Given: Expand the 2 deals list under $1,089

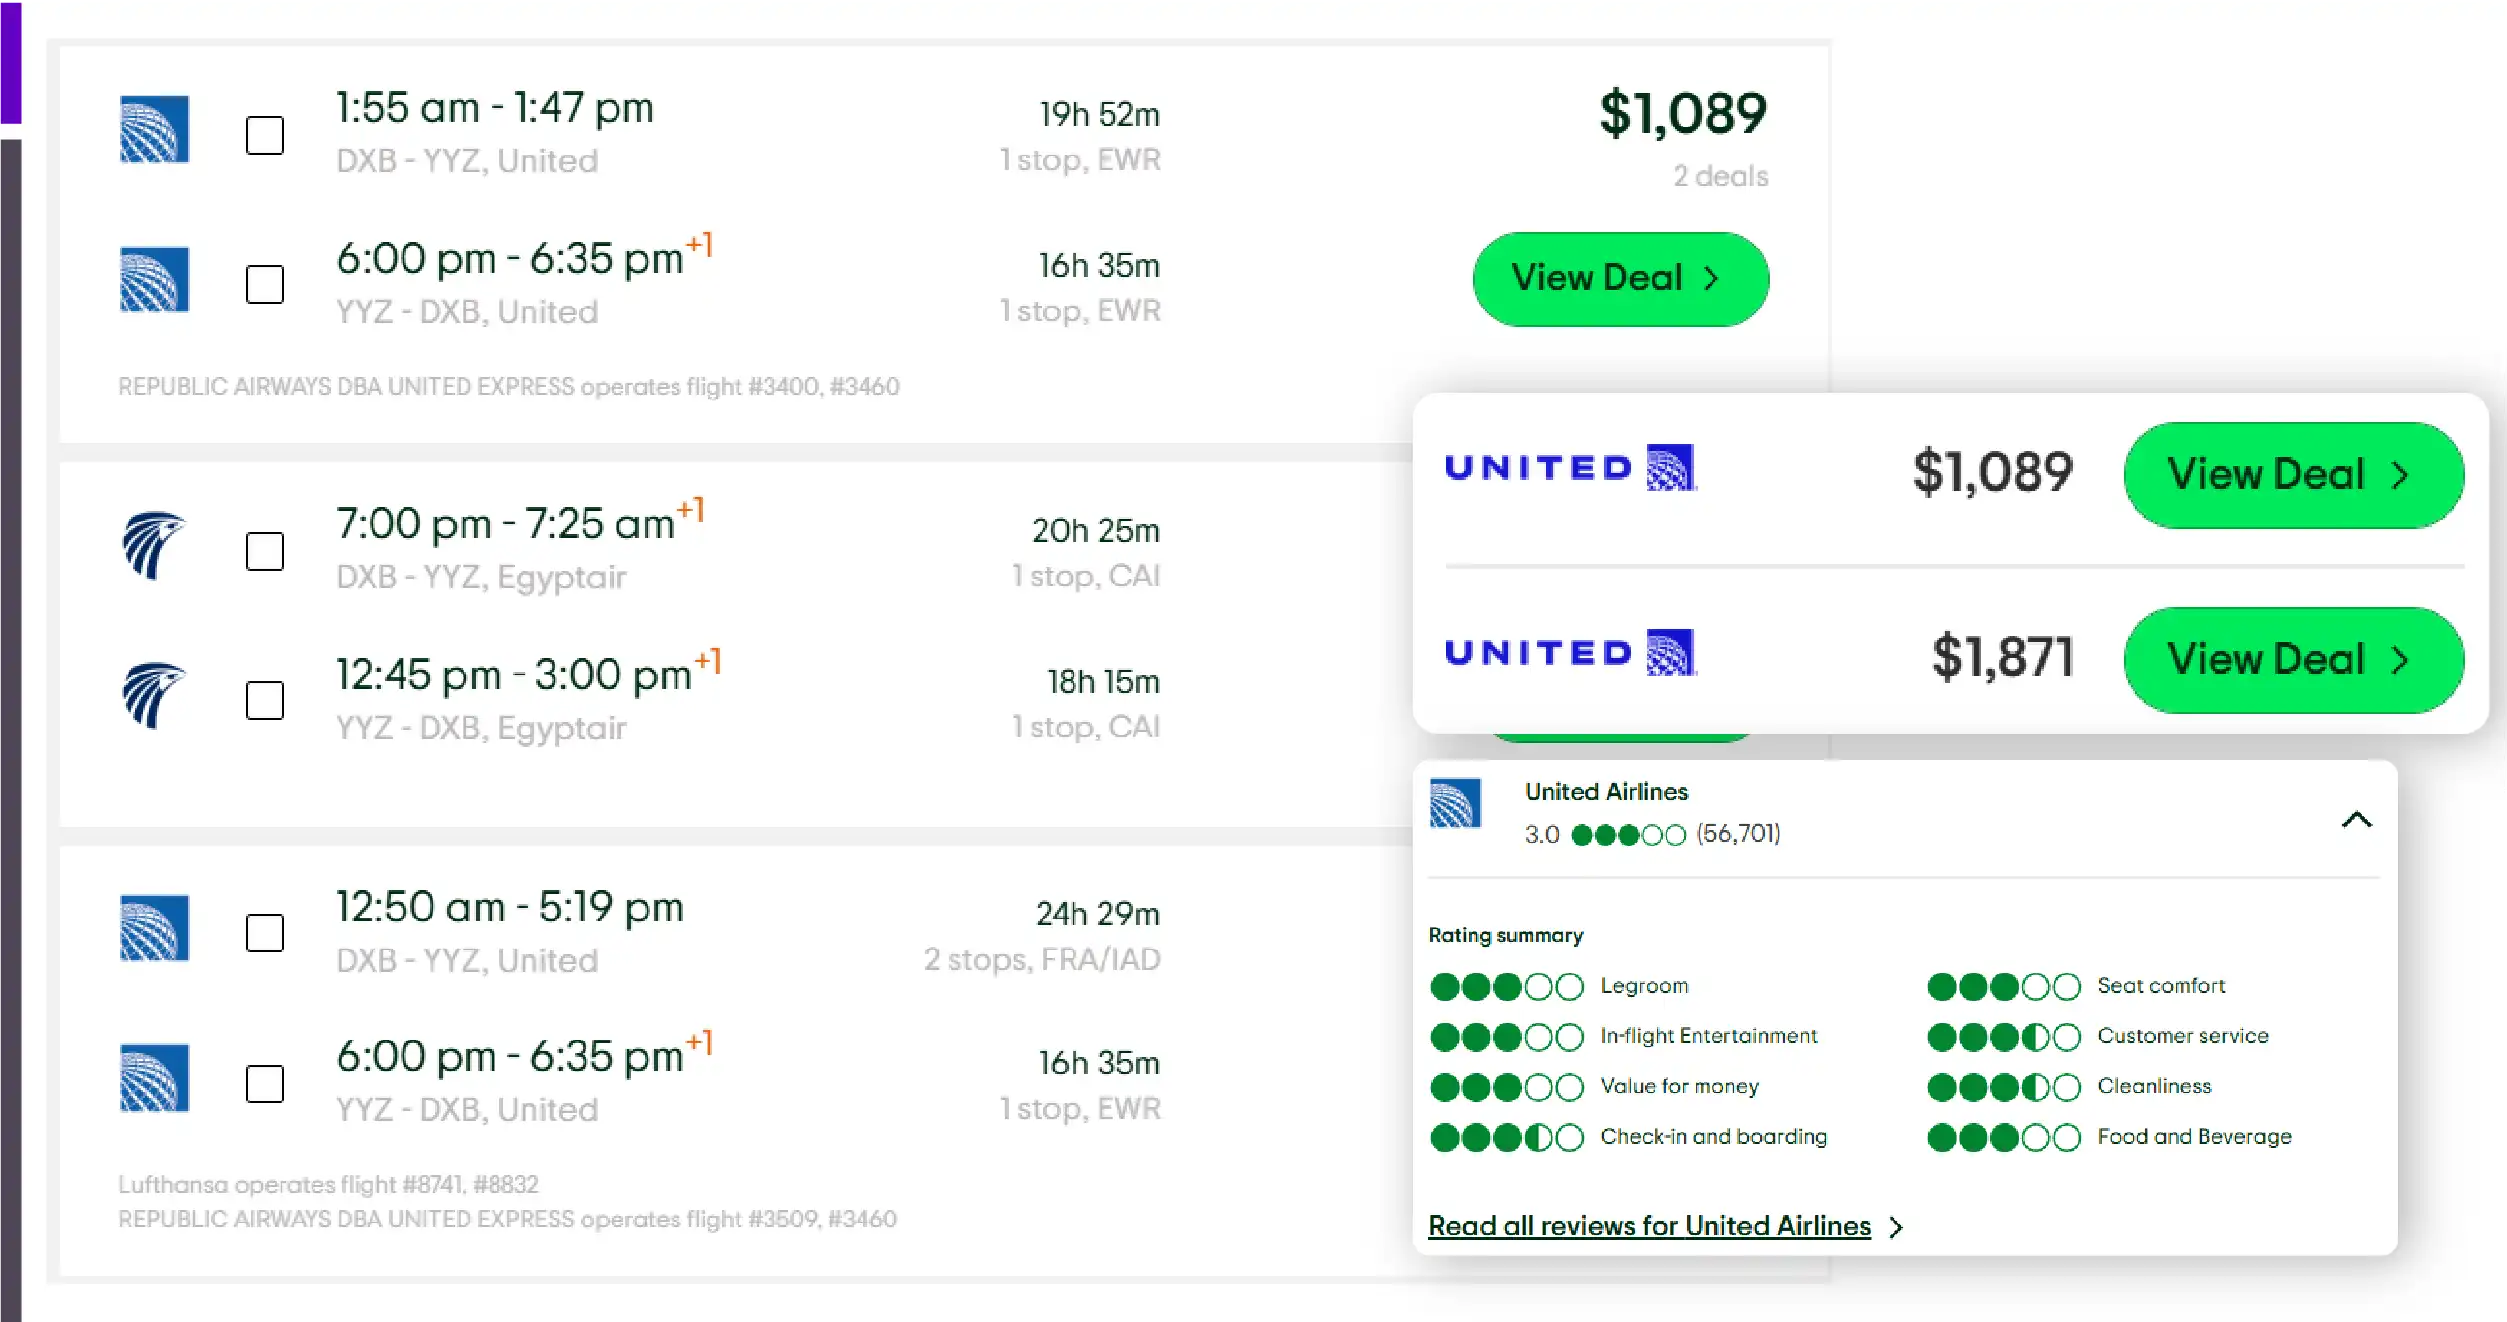Looking at the screenshot, I should click(x=1720, y=176).
